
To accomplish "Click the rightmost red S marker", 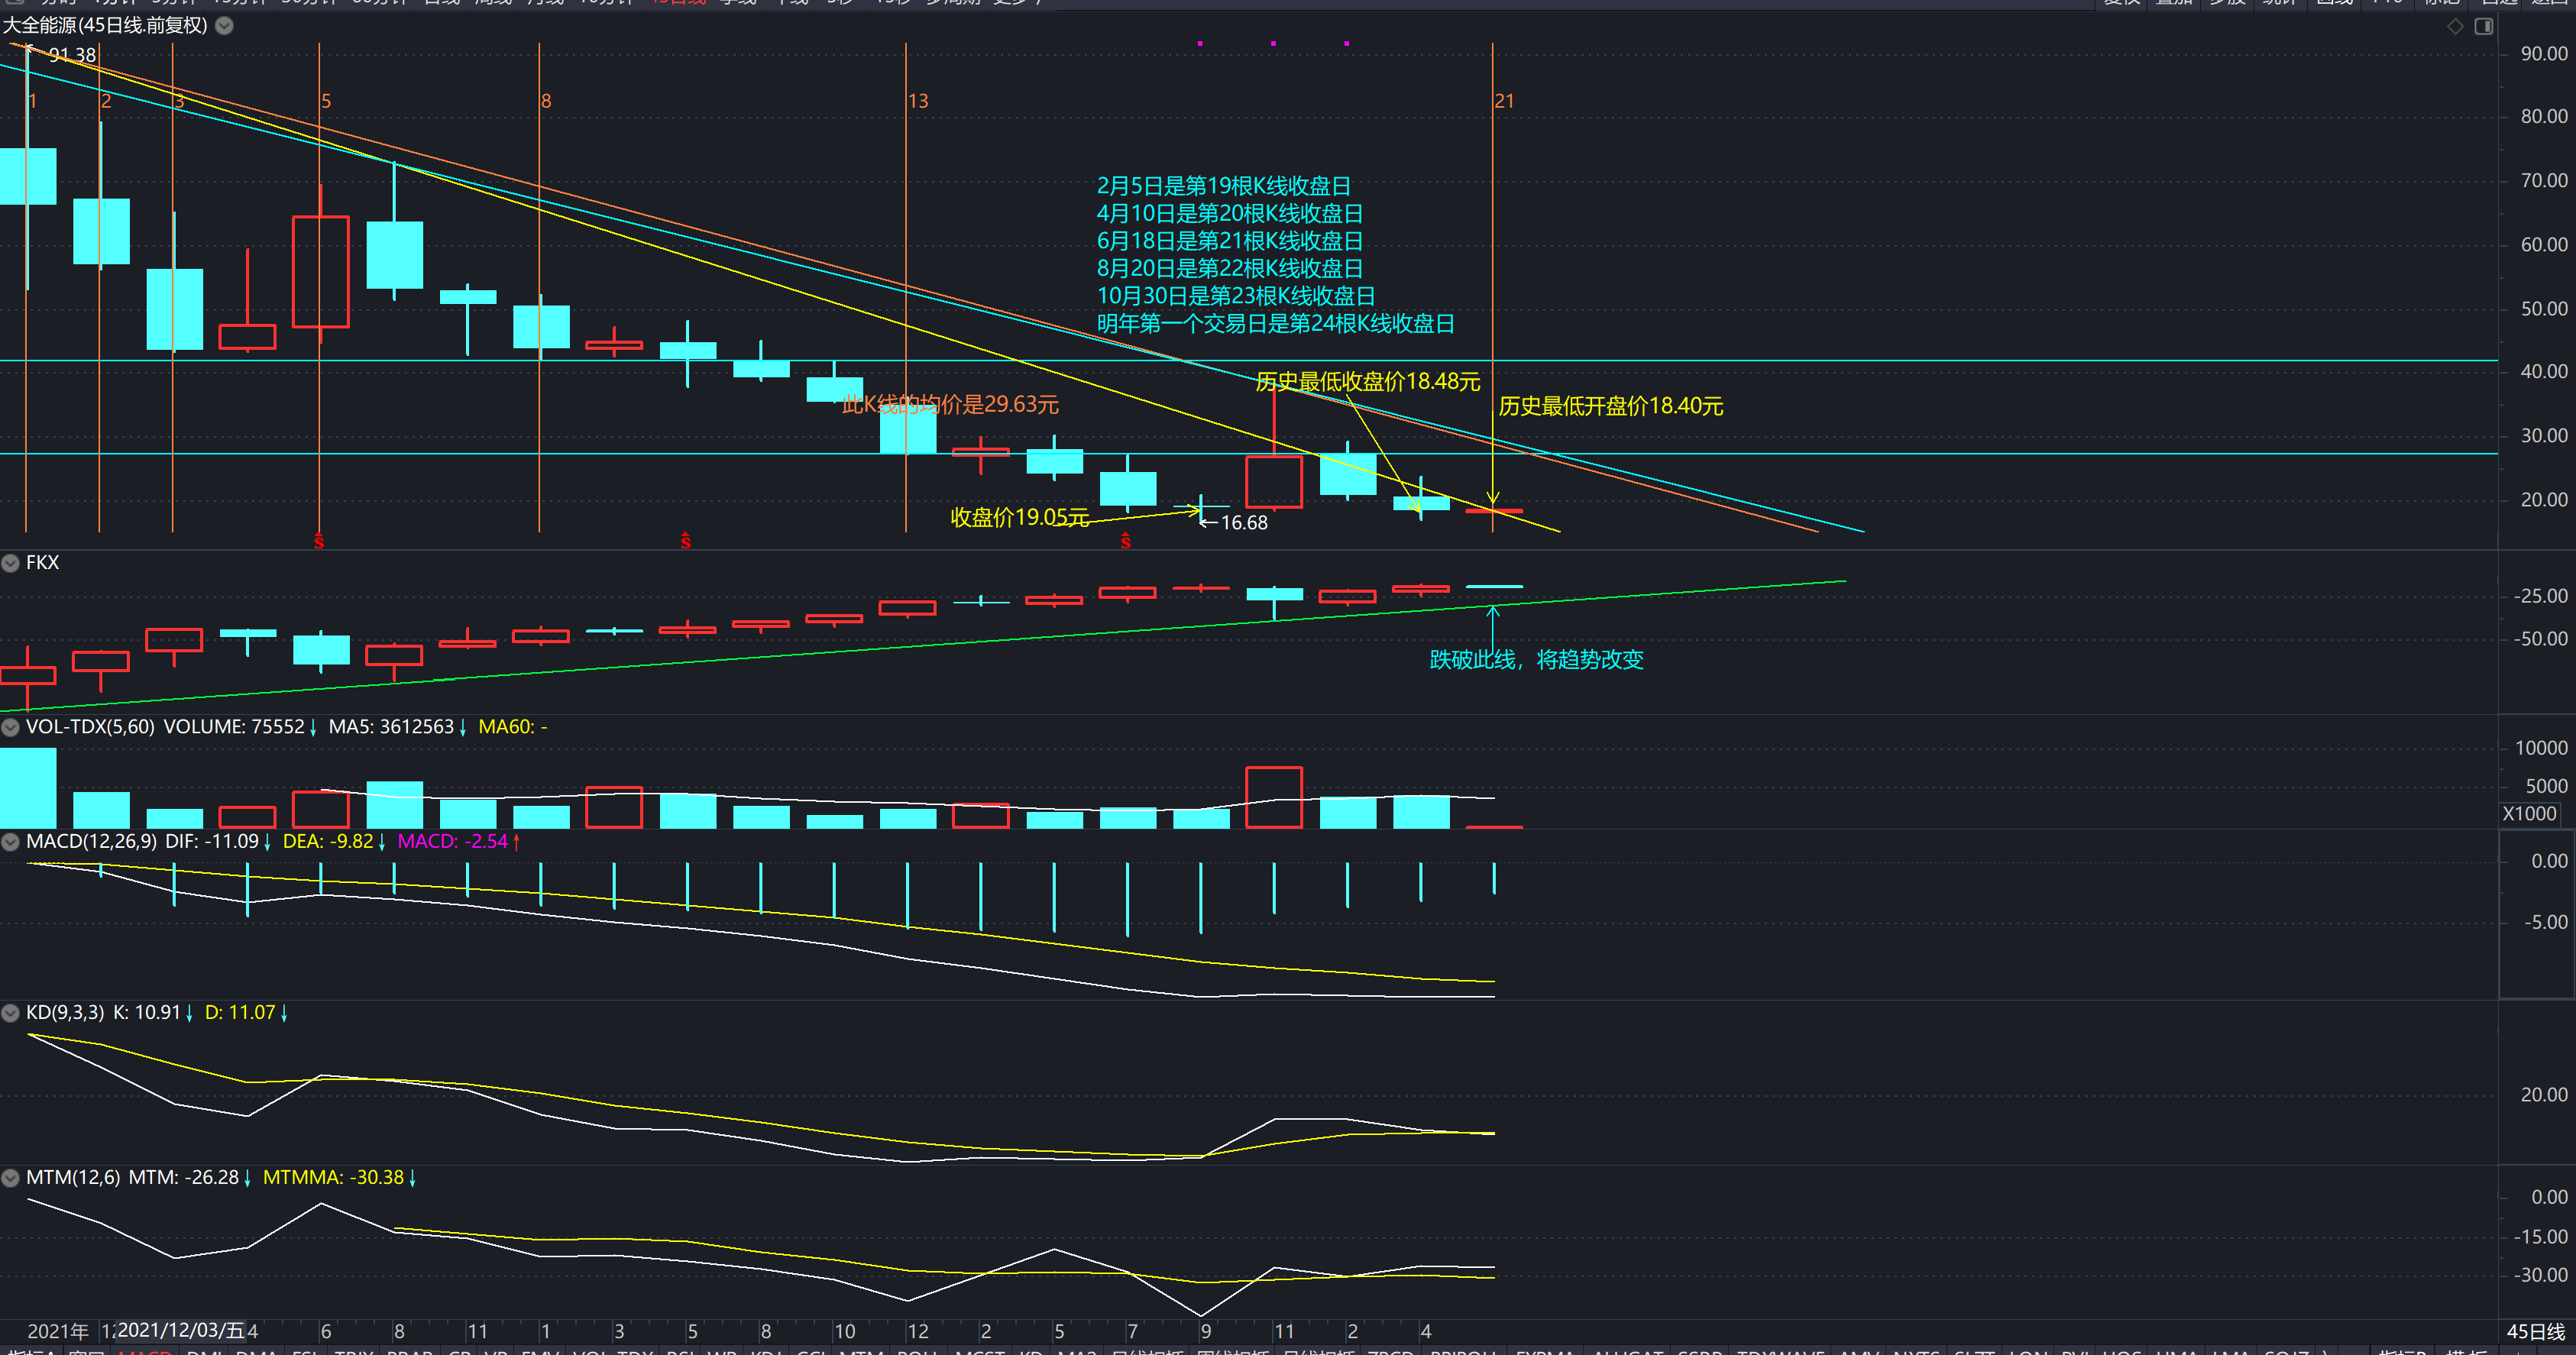I will click(1126, 541).
